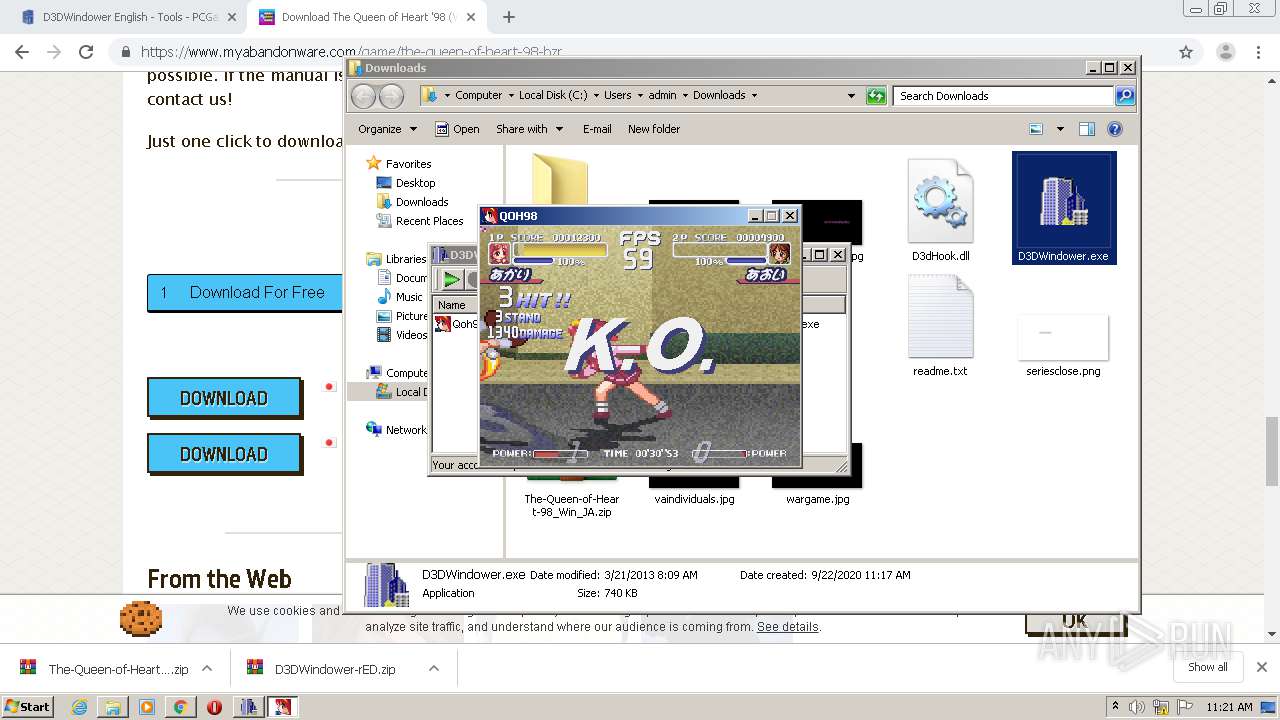Switch to Download The Queen of Heart '98 tab
Viewport: 1280px width, 720px height.
(x=366, y=17)
